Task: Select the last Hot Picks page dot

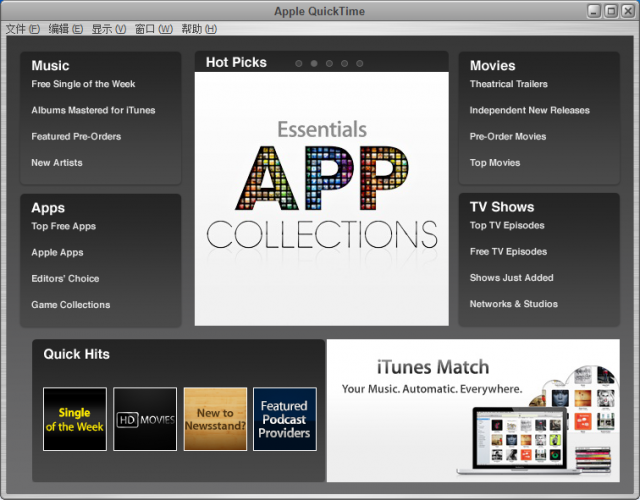Action: (360, 63)
